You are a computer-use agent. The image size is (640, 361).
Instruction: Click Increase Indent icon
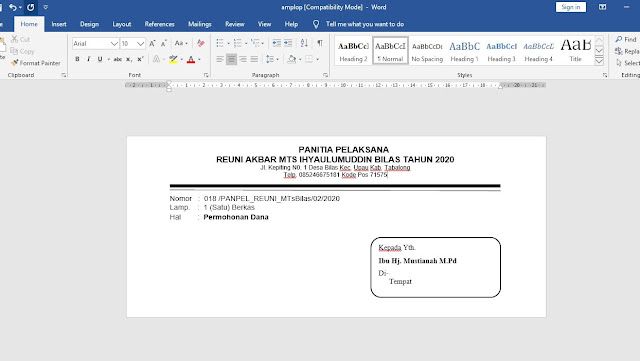tap(288, 43)
